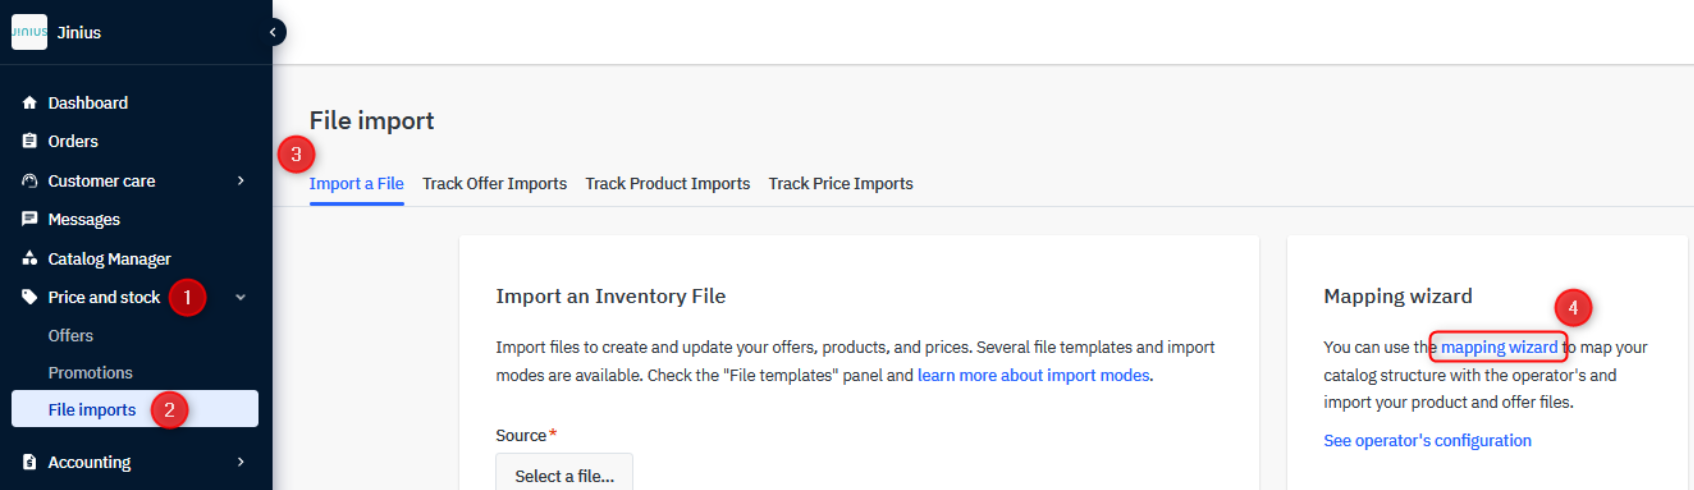The height and width of the screenshot is (490, 1694).
Task: Collapse the sidebar with the arrow button
Action: [x=273, y=32]
